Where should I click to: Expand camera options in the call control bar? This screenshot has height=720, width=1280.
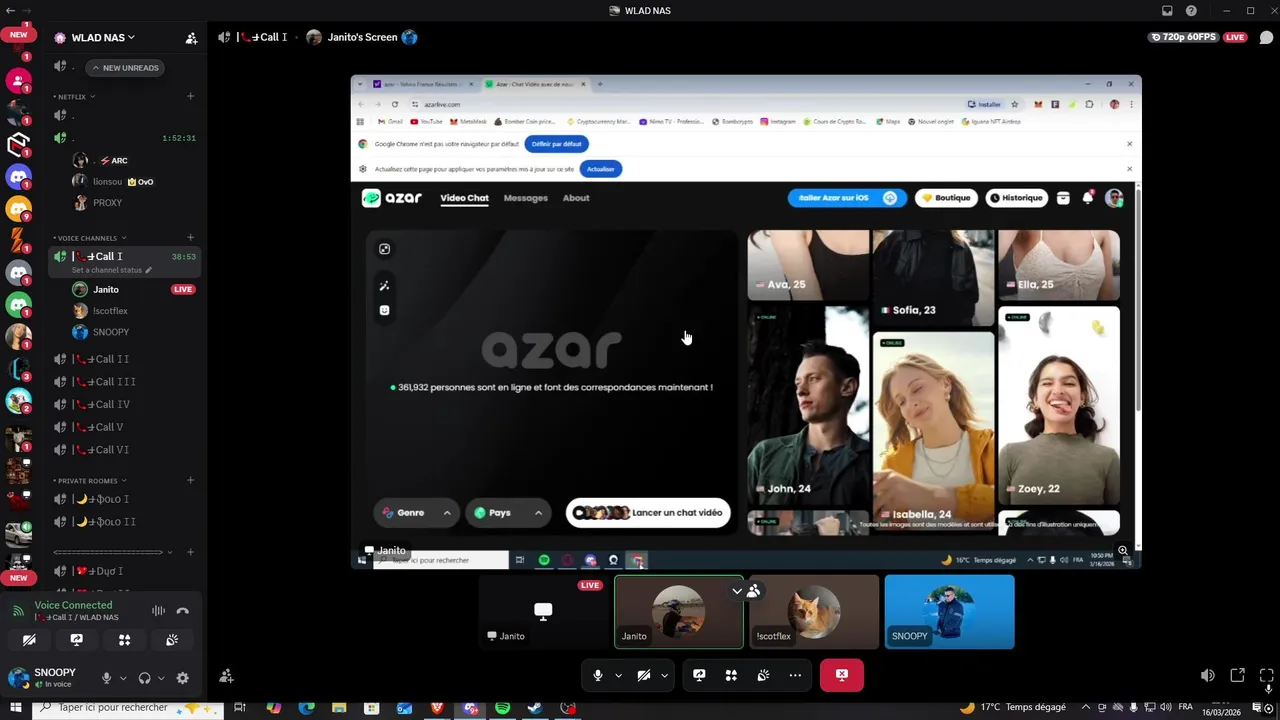coord(664,676)
